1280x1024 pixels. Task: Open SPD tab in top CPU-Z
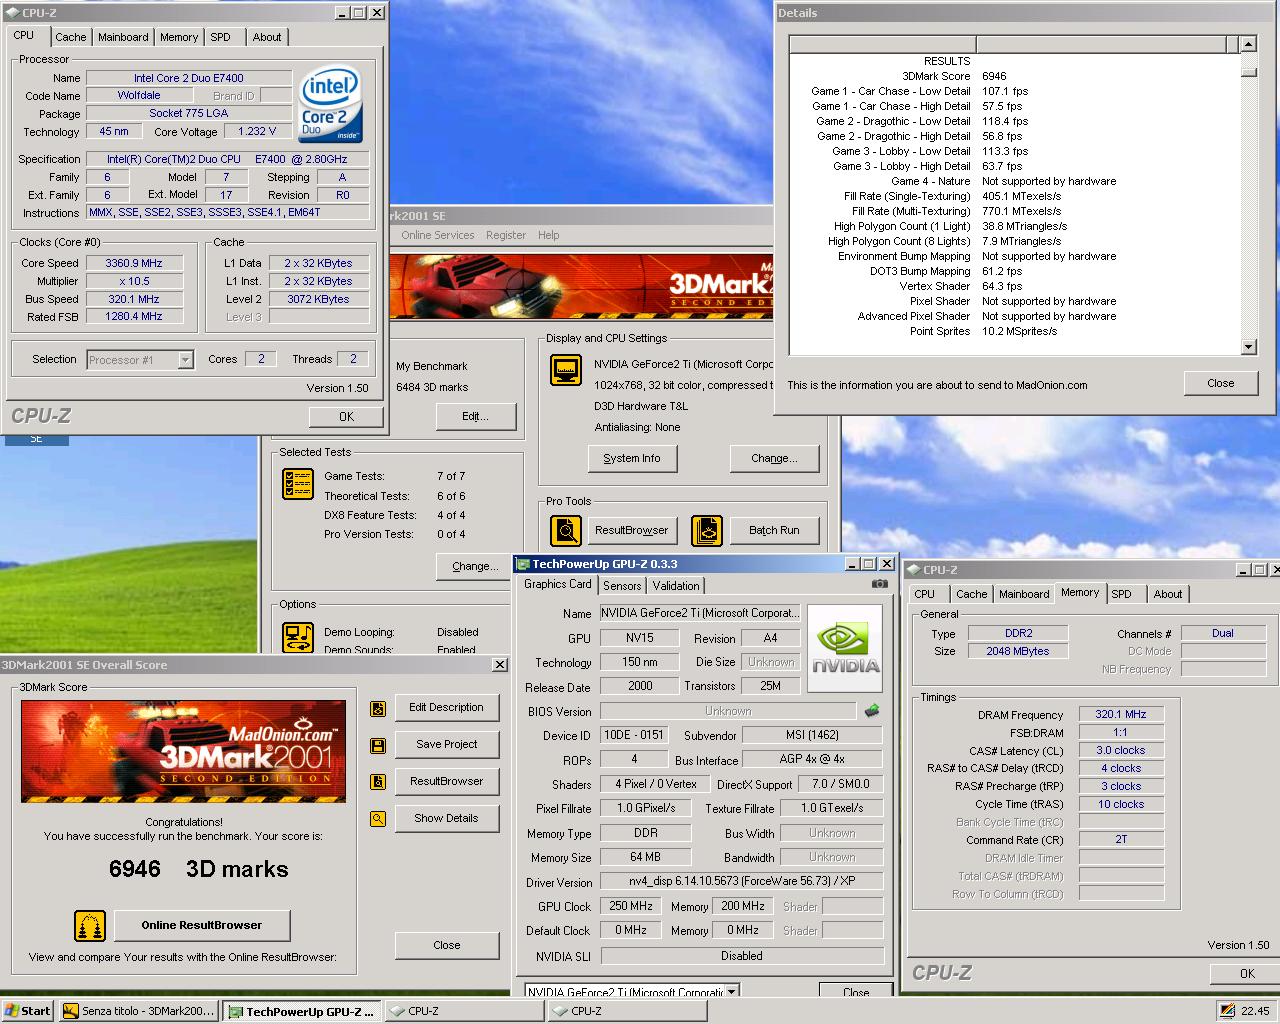click(x=221, y=37)
